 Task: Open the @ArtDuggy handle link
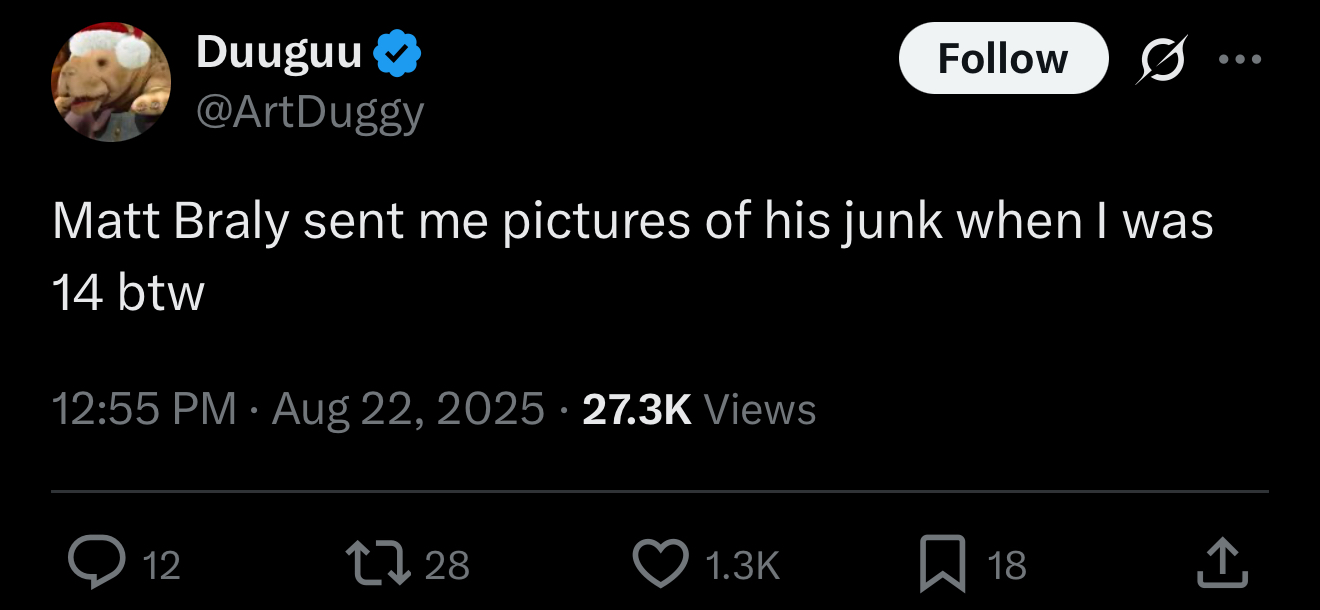point(311,113)
